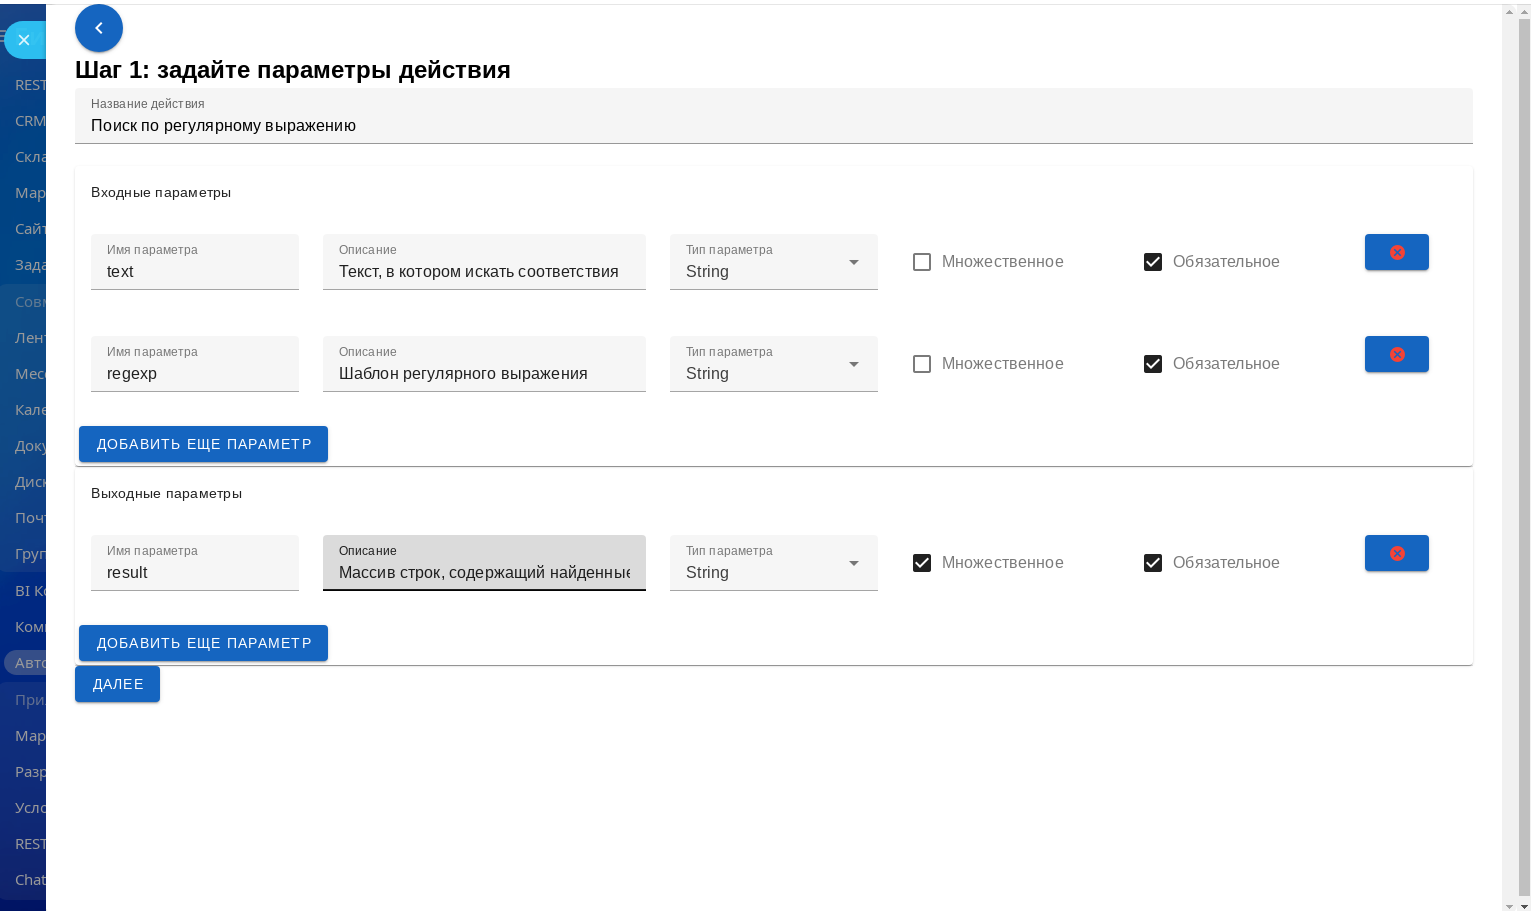Close the side panel with X button
The height and width of the screenshot is (911, 1531).
click(x=24, y=40)
